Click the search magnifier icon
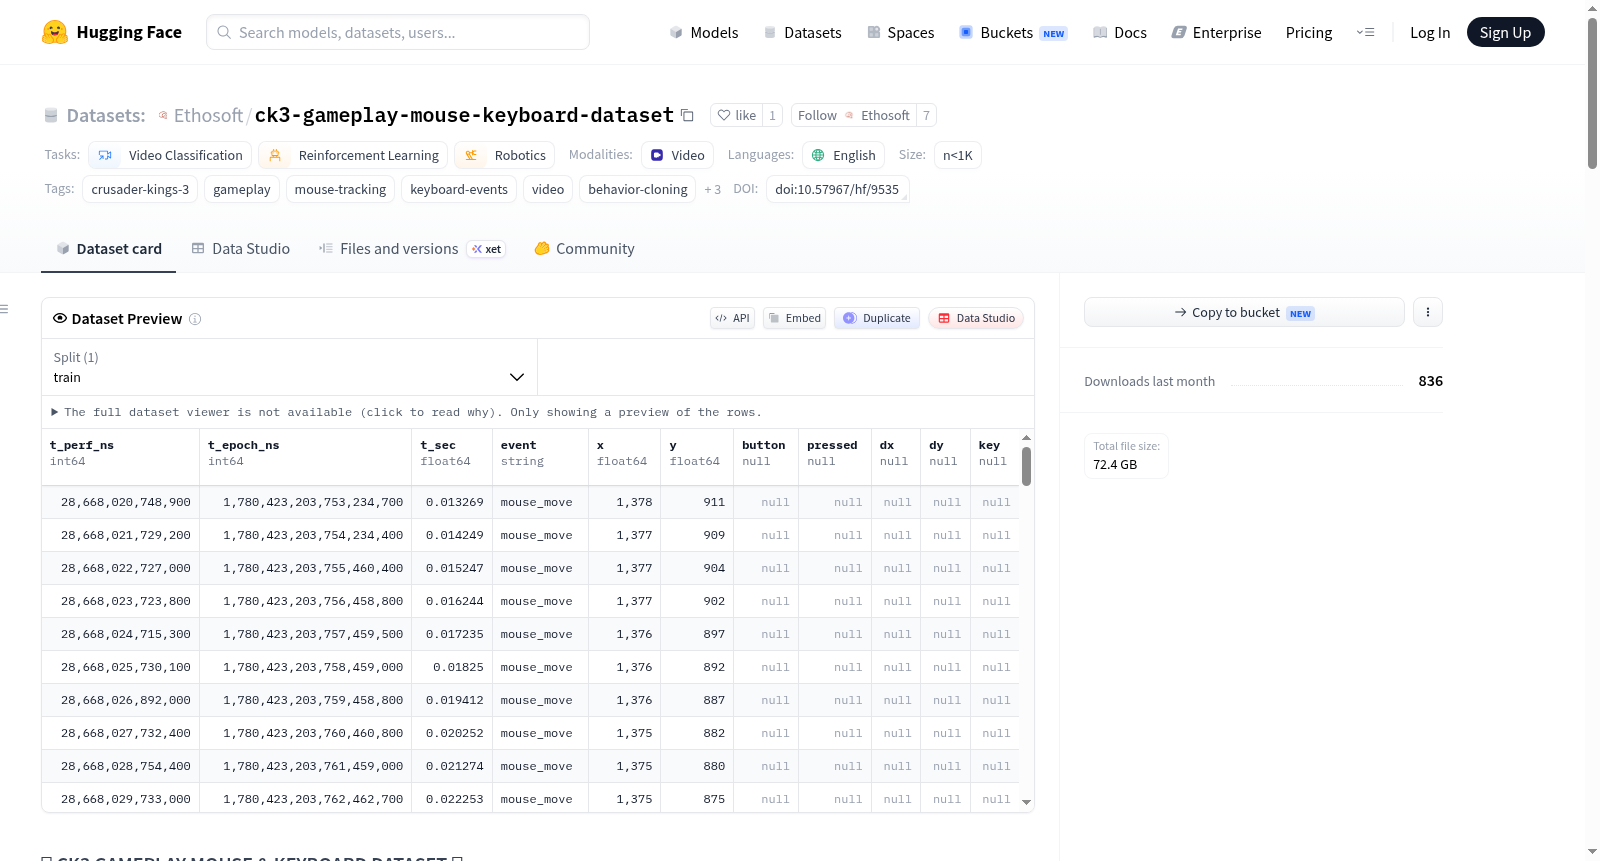 click(224, 32)
